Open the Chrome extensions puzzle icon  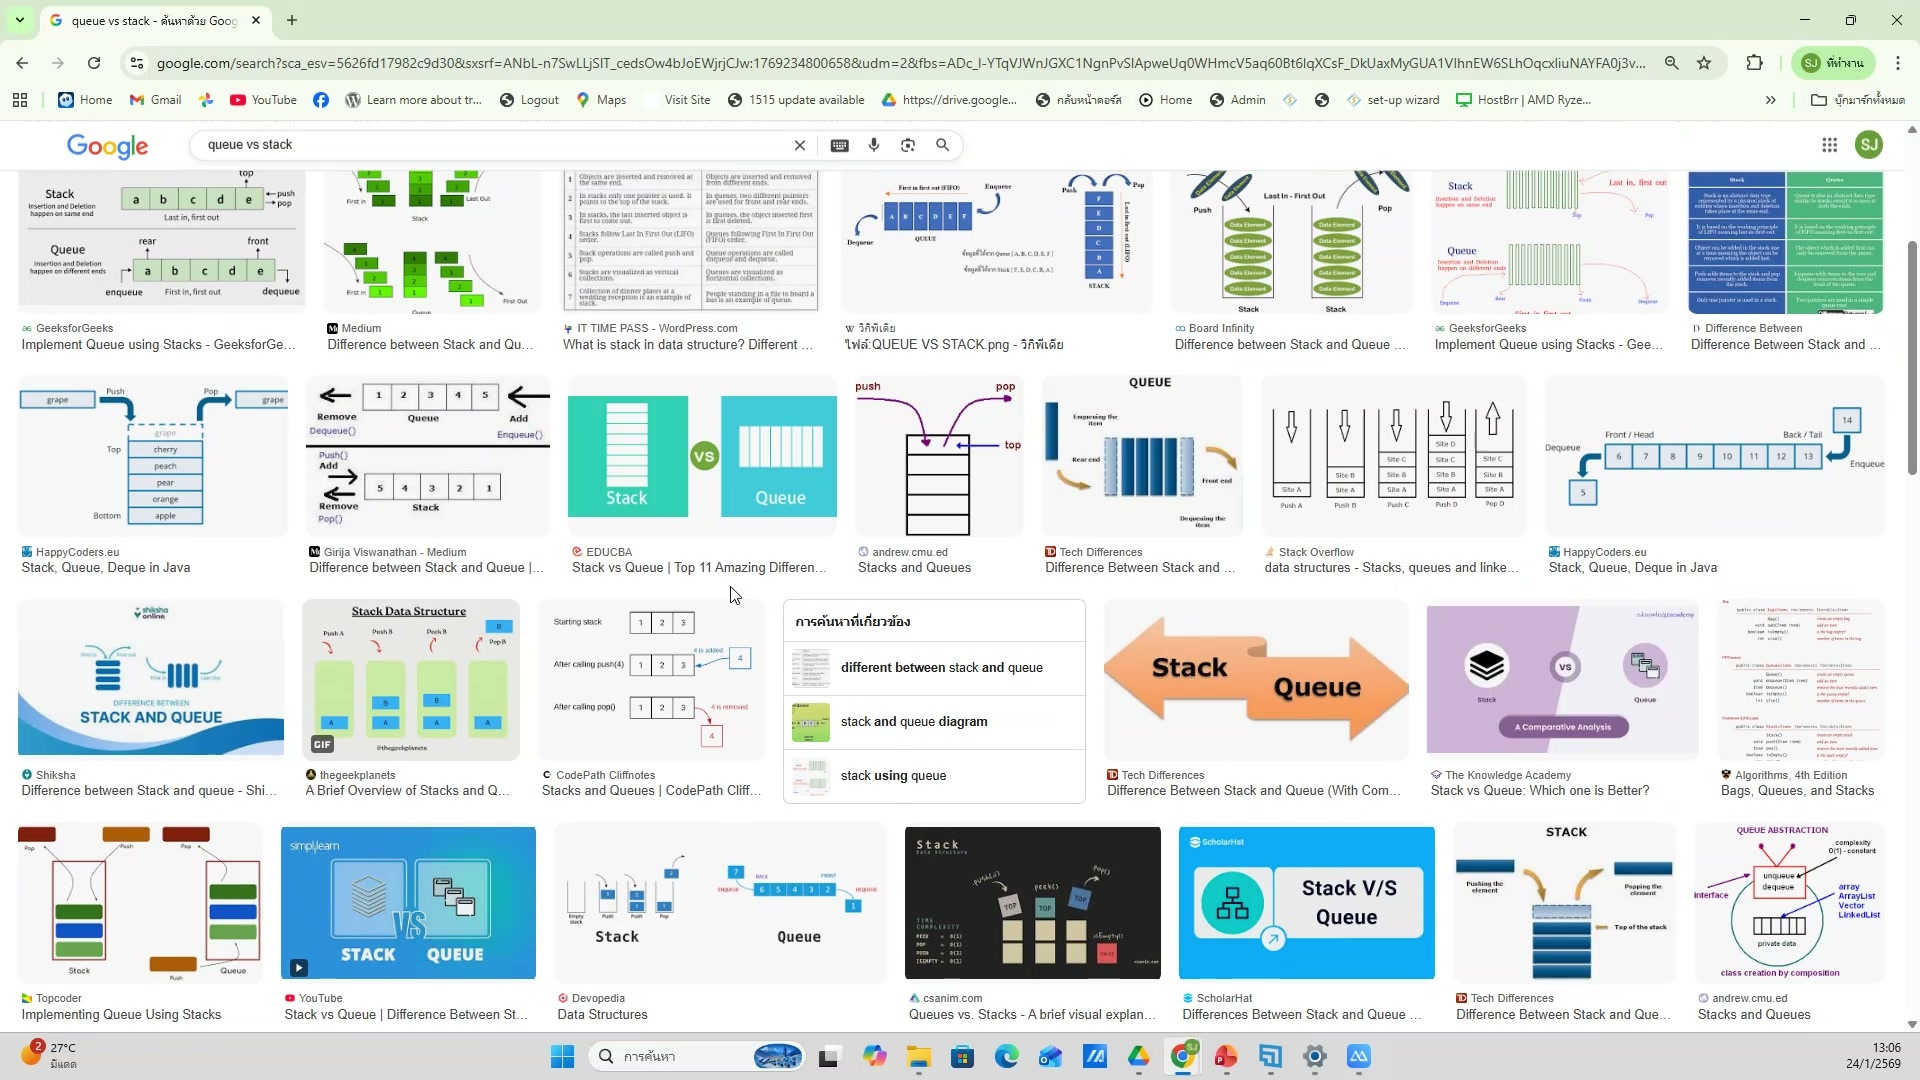[1754, 63]
